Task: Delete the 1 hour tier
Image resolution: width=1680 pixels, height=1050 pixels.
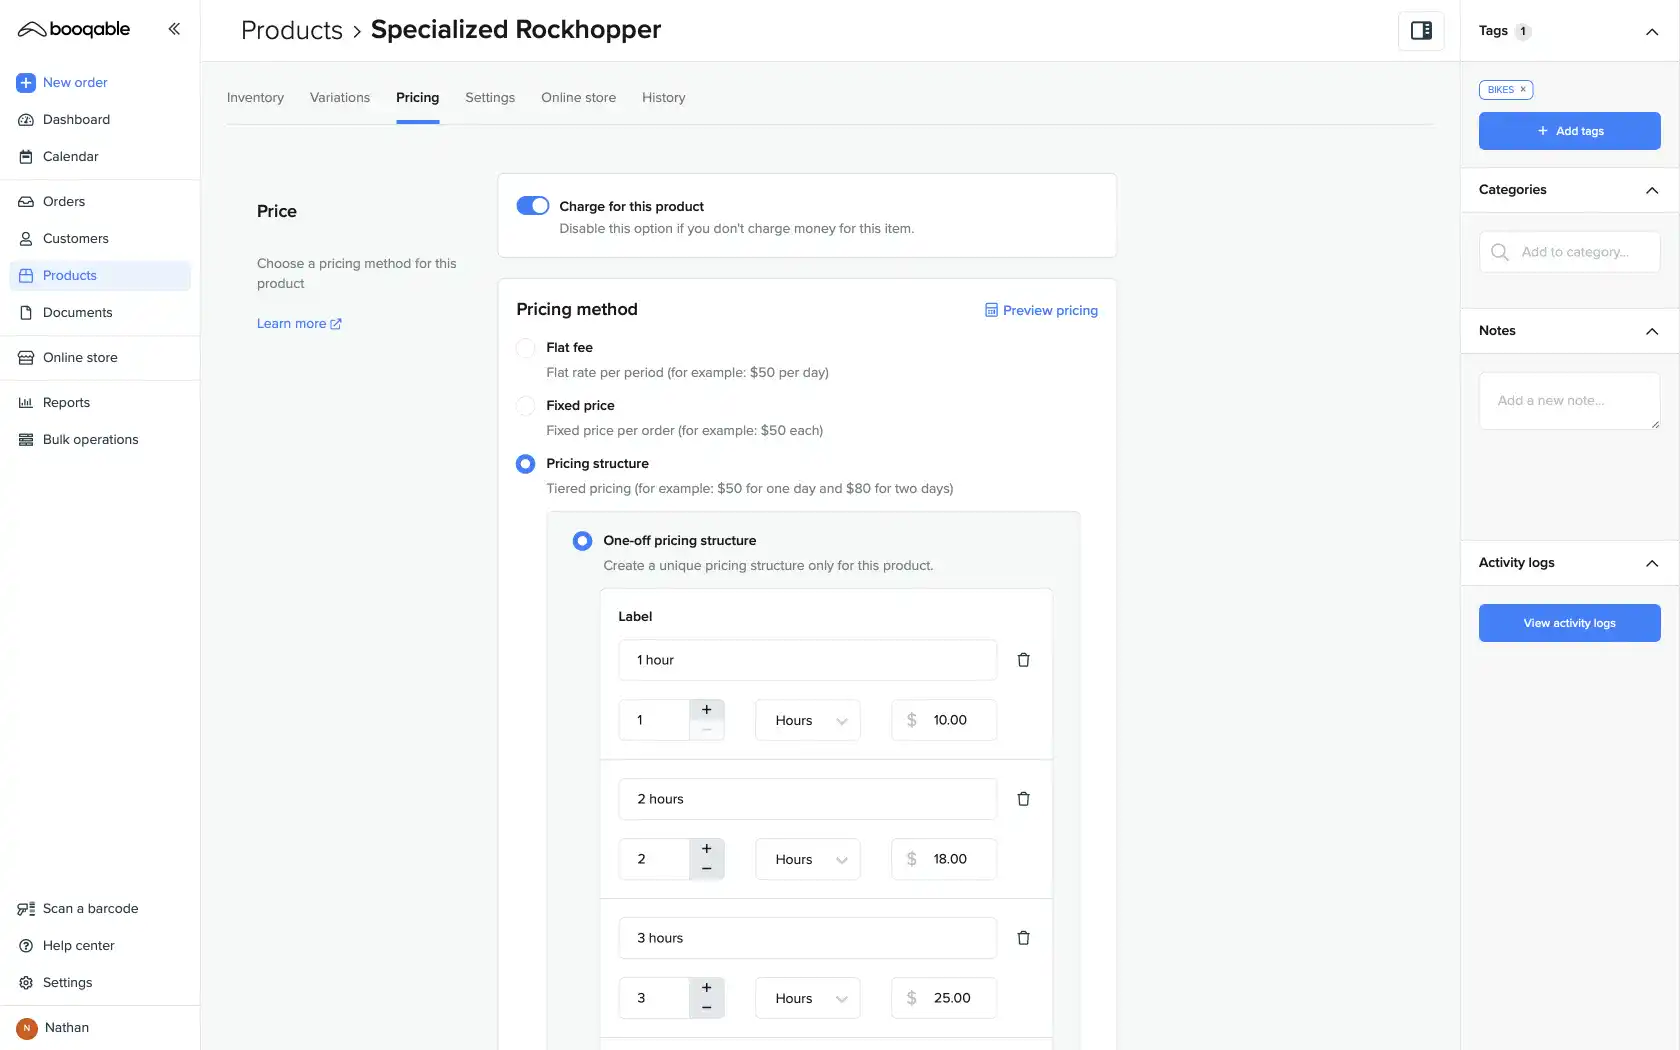Action: [1023, 660]
